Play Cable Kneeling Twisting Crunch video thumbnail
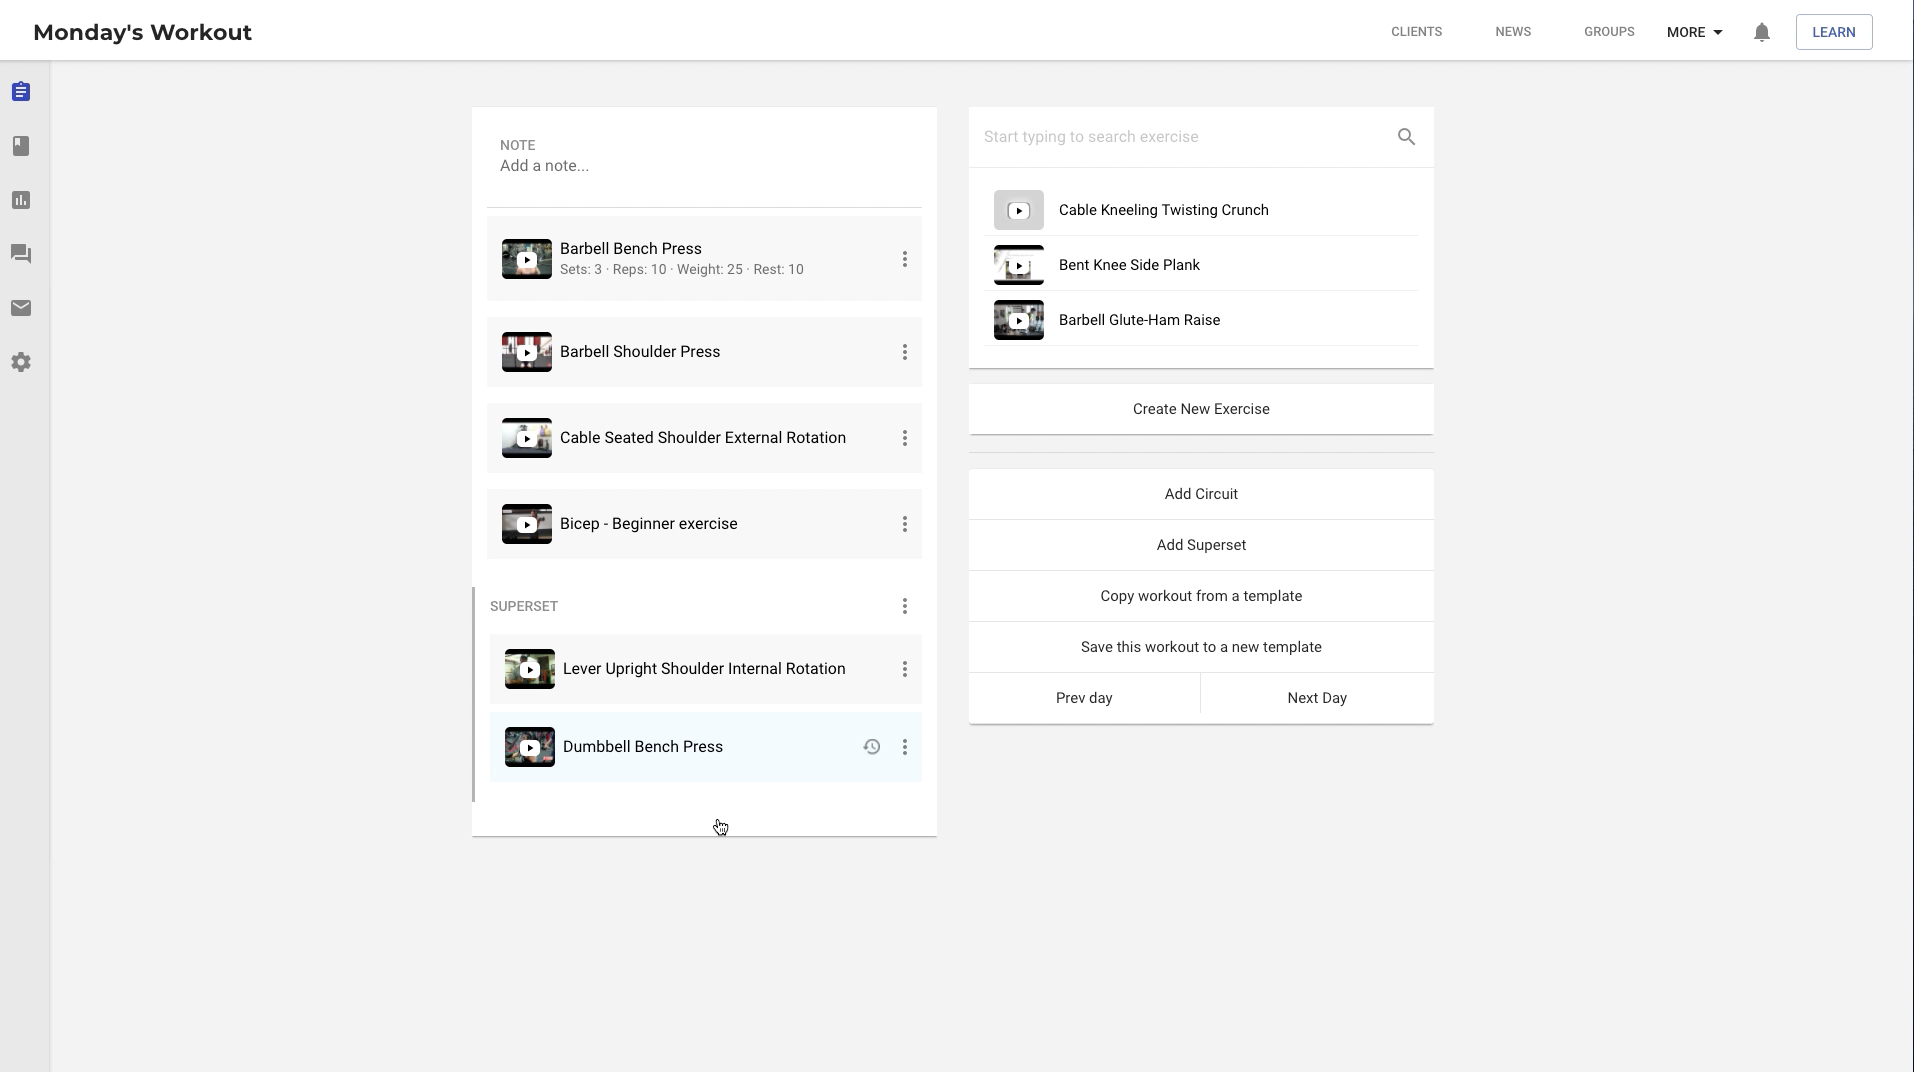Screen dimensions: 1914x1072 pyautogui.click(x=1019, y=210)
